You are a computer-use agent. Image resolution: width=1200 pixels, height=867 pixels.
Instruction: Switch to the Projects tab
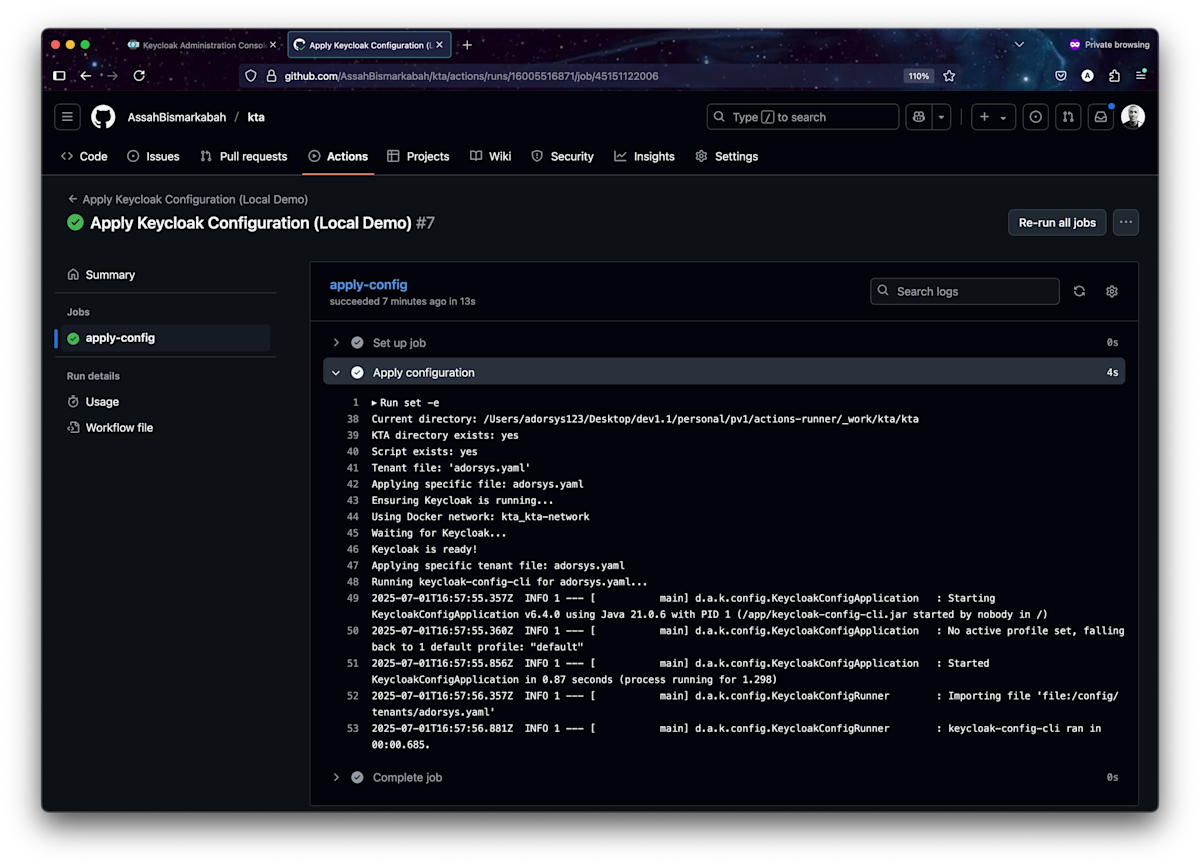(x=418, y=156)
